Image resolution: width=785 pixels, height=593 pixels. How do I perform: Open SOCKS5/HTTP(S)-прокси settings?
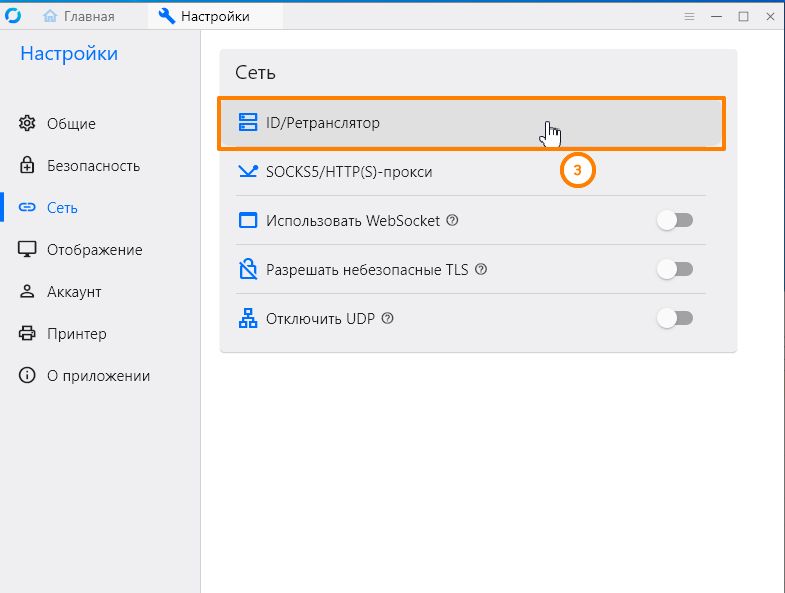(x=471, y=172)
